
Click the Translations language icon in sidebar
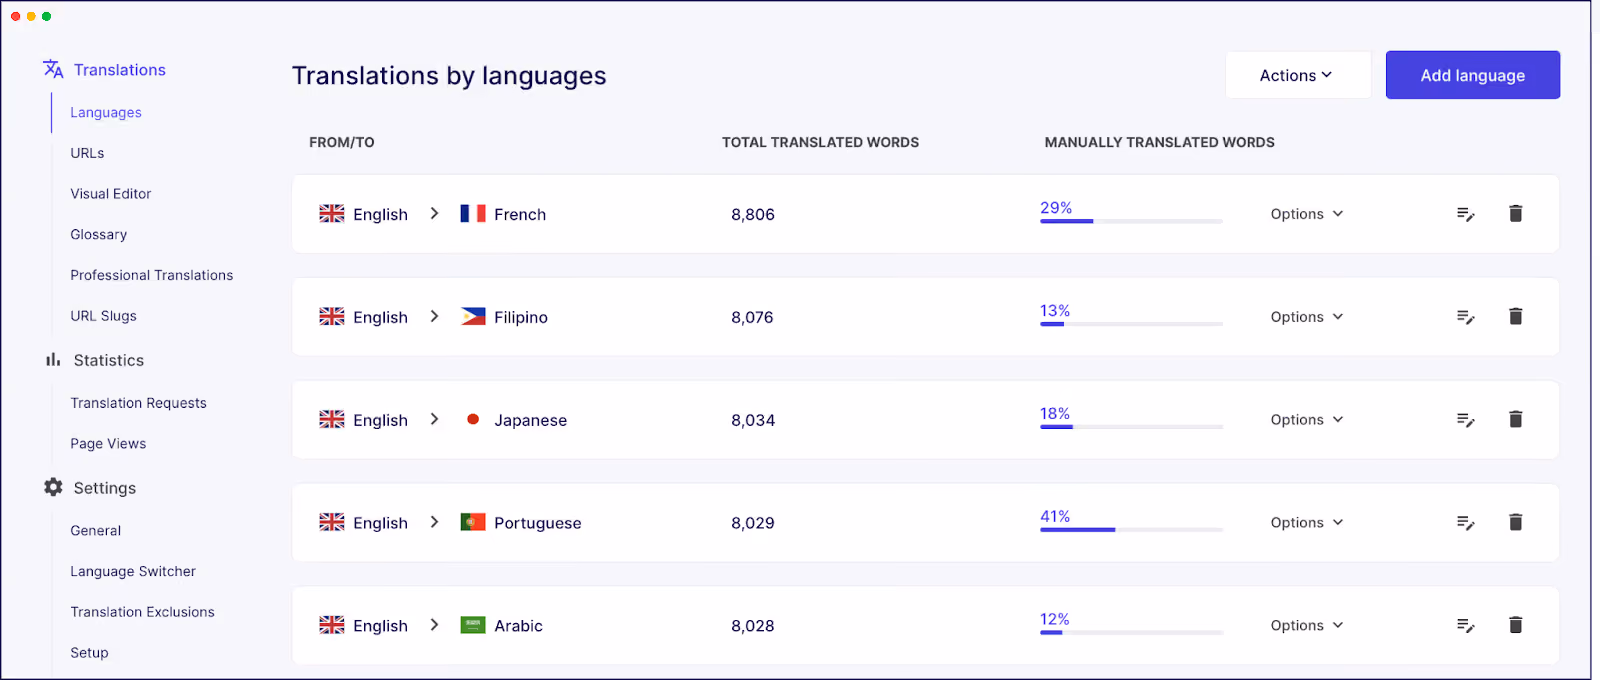[53, 69]
